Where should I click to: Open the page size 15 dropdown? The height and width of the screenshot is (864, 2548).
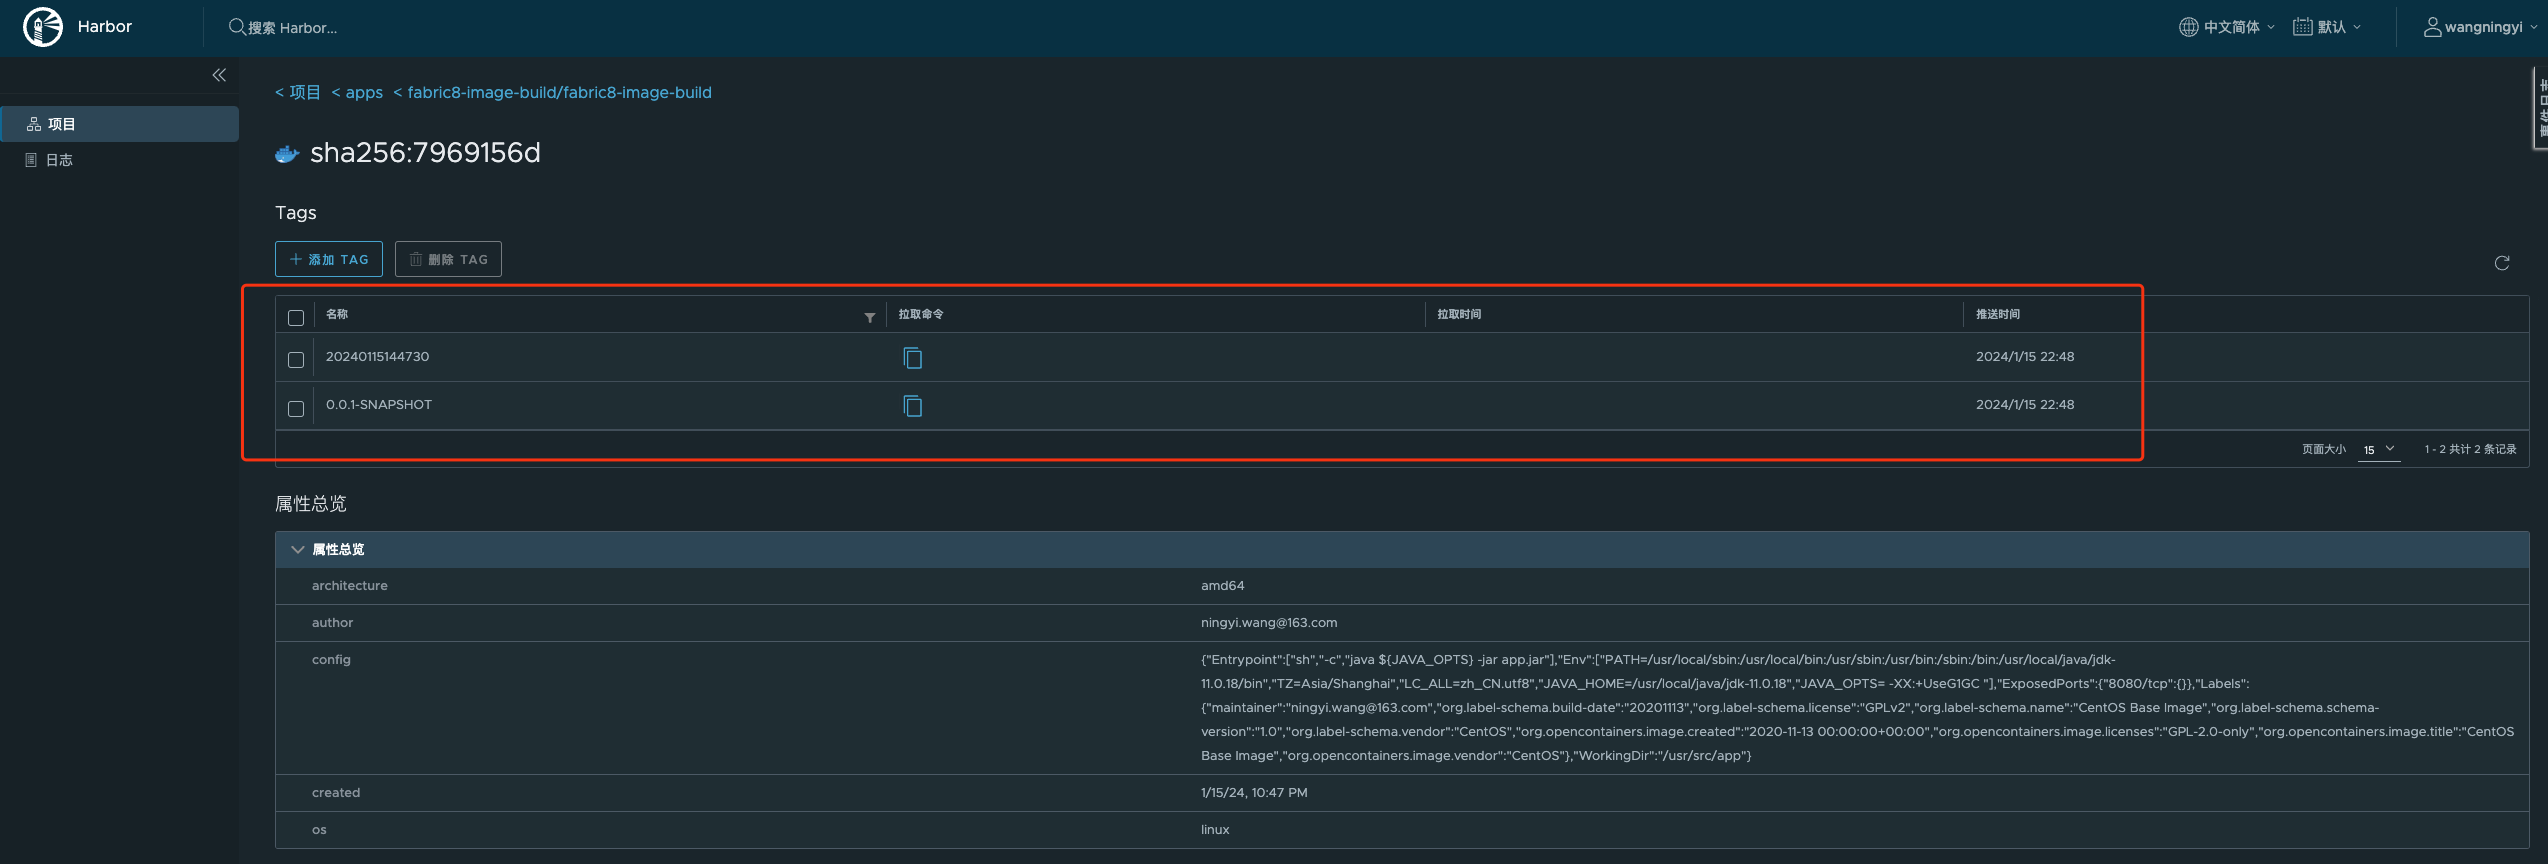pyautogui.click(x=2380, y=450)
